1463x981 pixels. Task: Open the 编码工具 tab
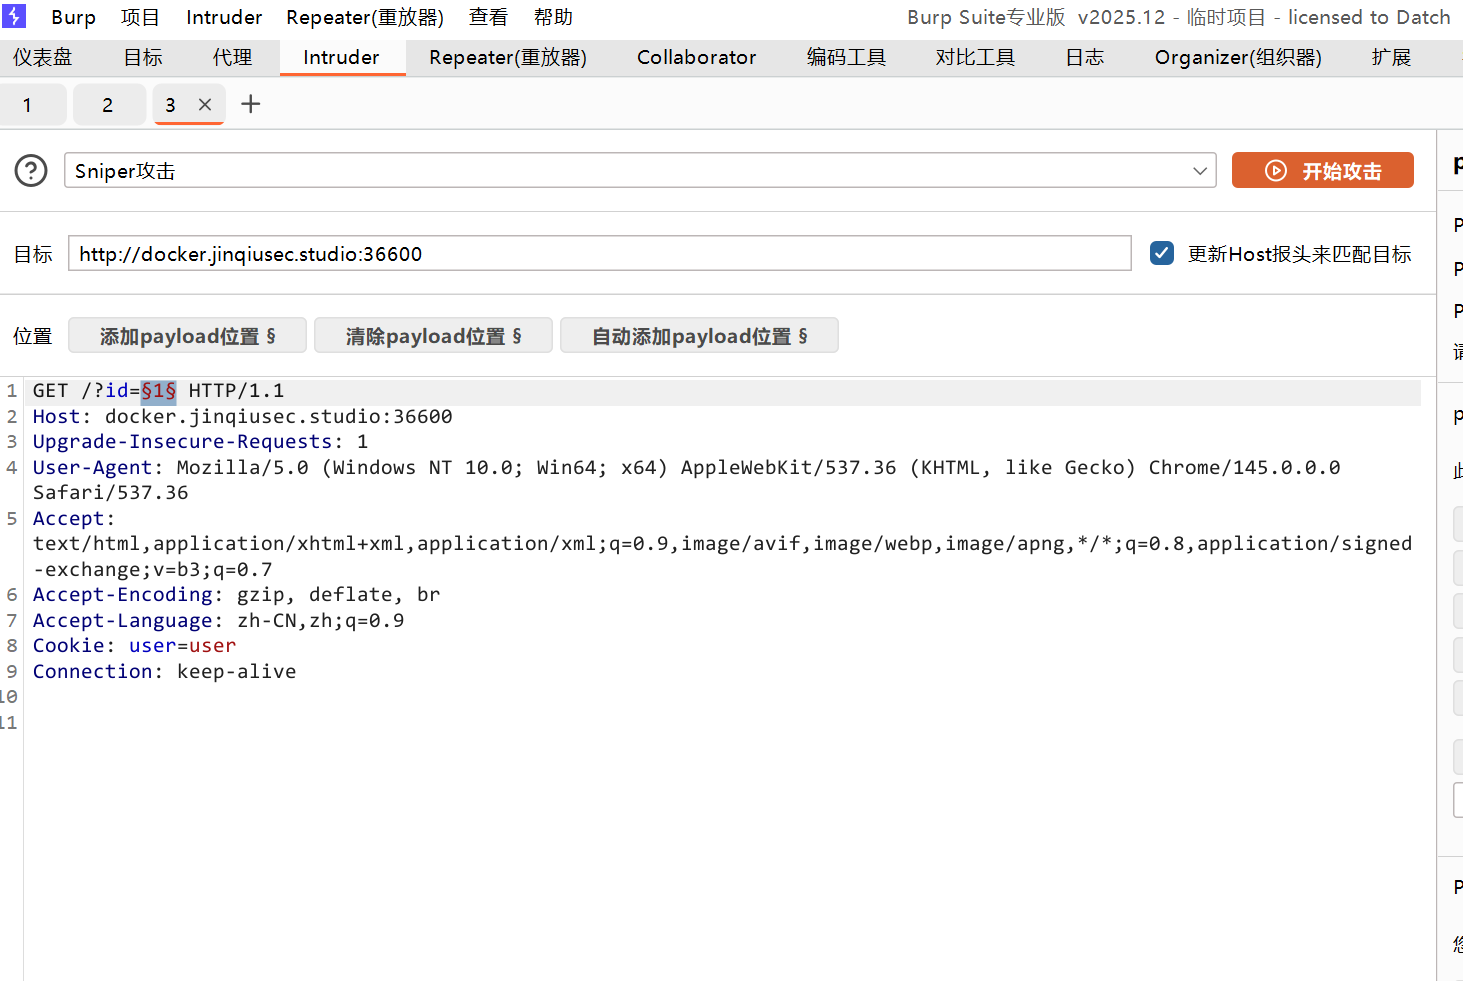[x=846, y=57]
